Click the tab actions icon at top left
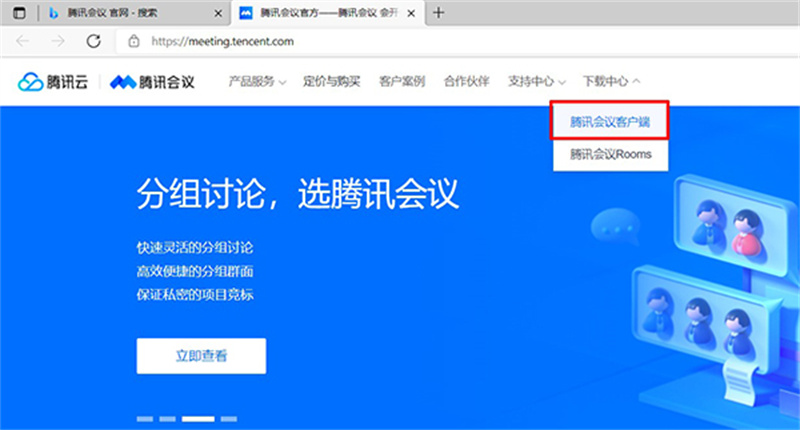Viewport: 800px width, 430px height. pos(18,13)
